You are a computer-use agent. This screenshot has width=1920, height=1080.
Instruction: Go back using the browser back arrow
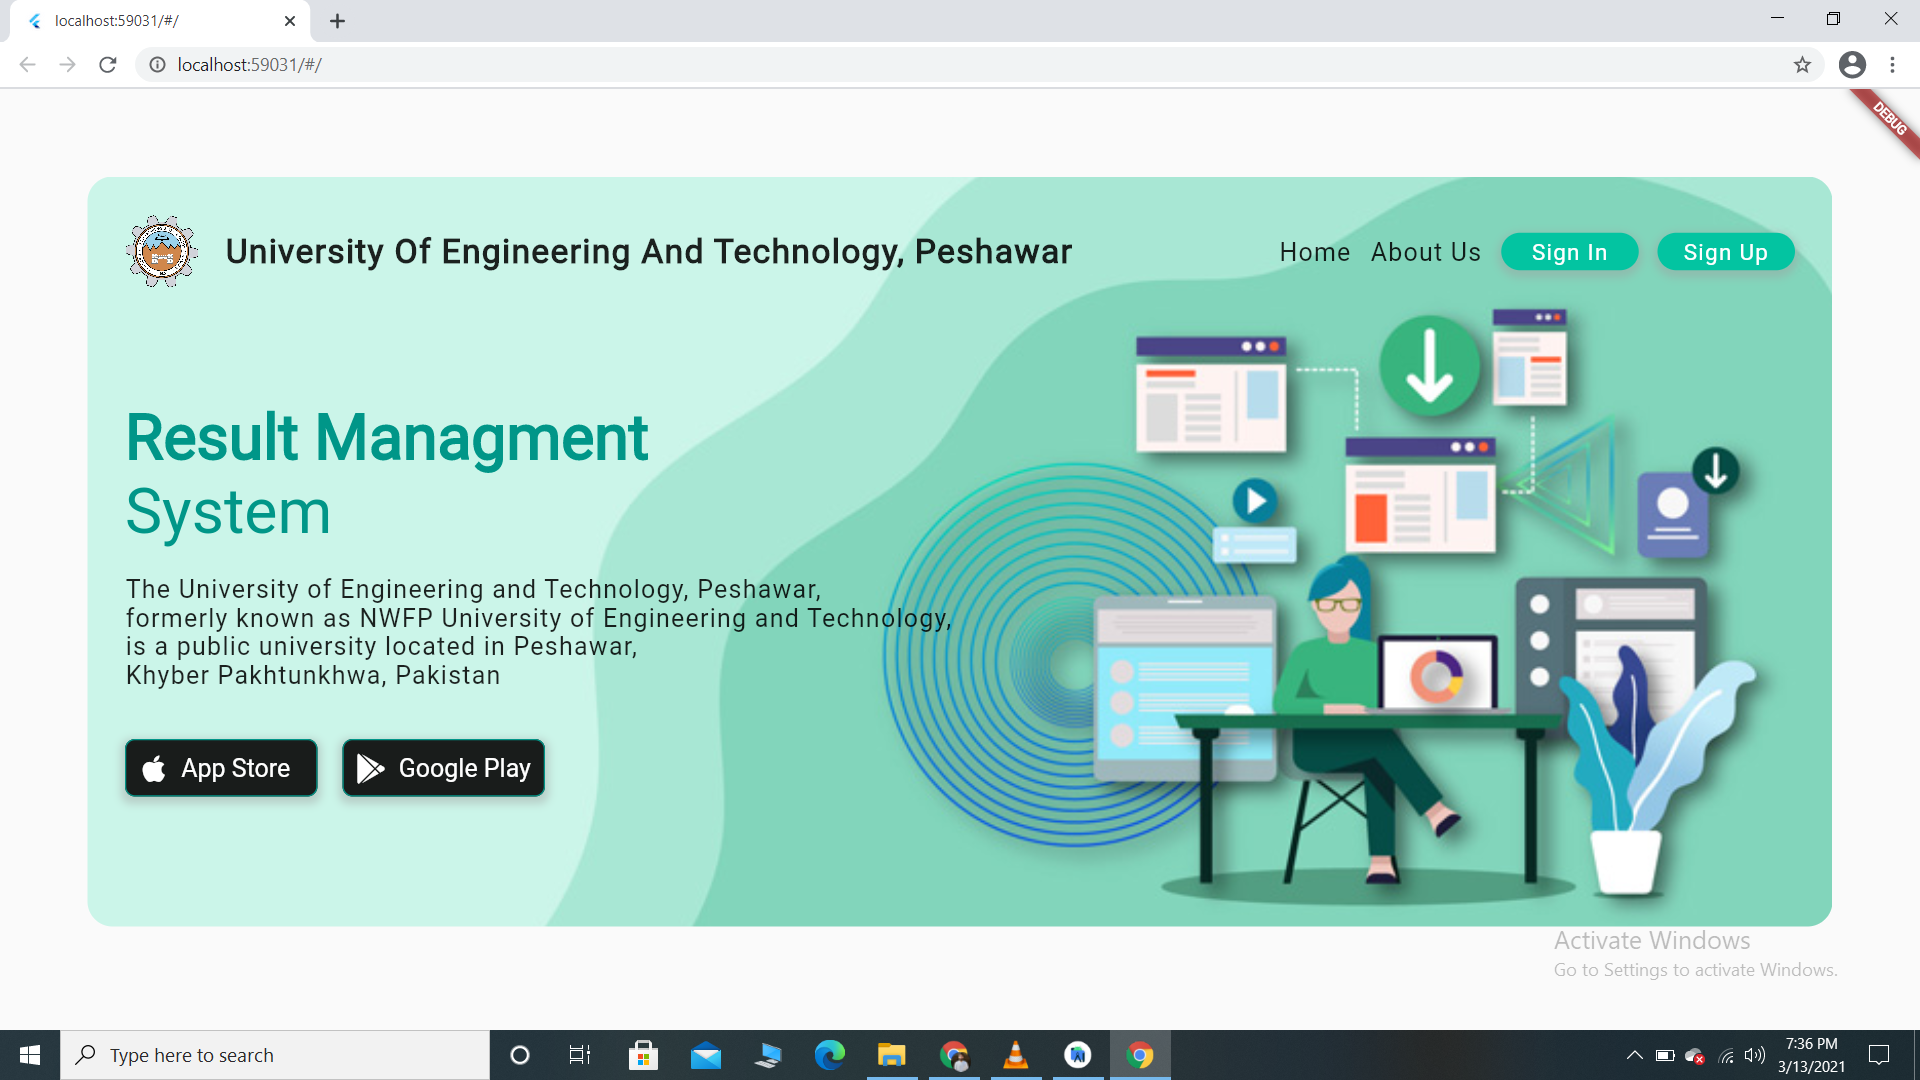point(27,65)
